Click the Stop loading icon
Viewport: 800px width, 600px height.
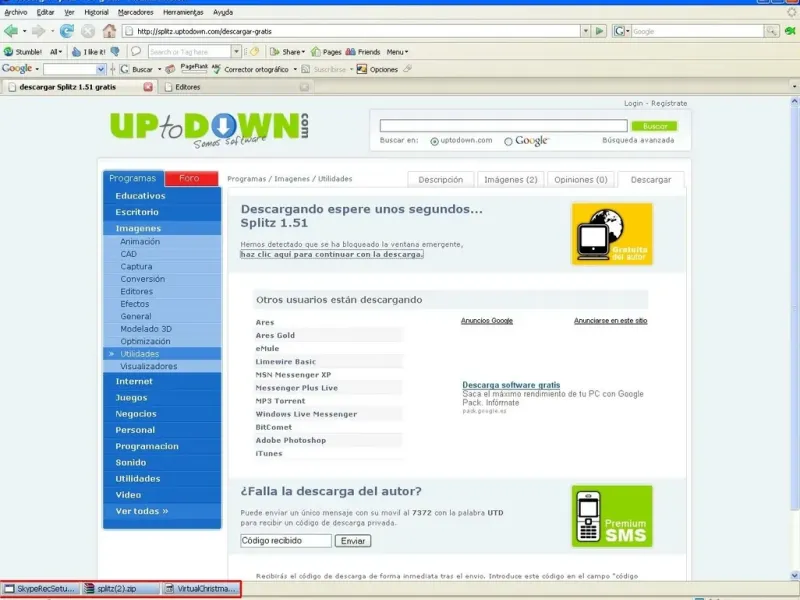point(88,32)
